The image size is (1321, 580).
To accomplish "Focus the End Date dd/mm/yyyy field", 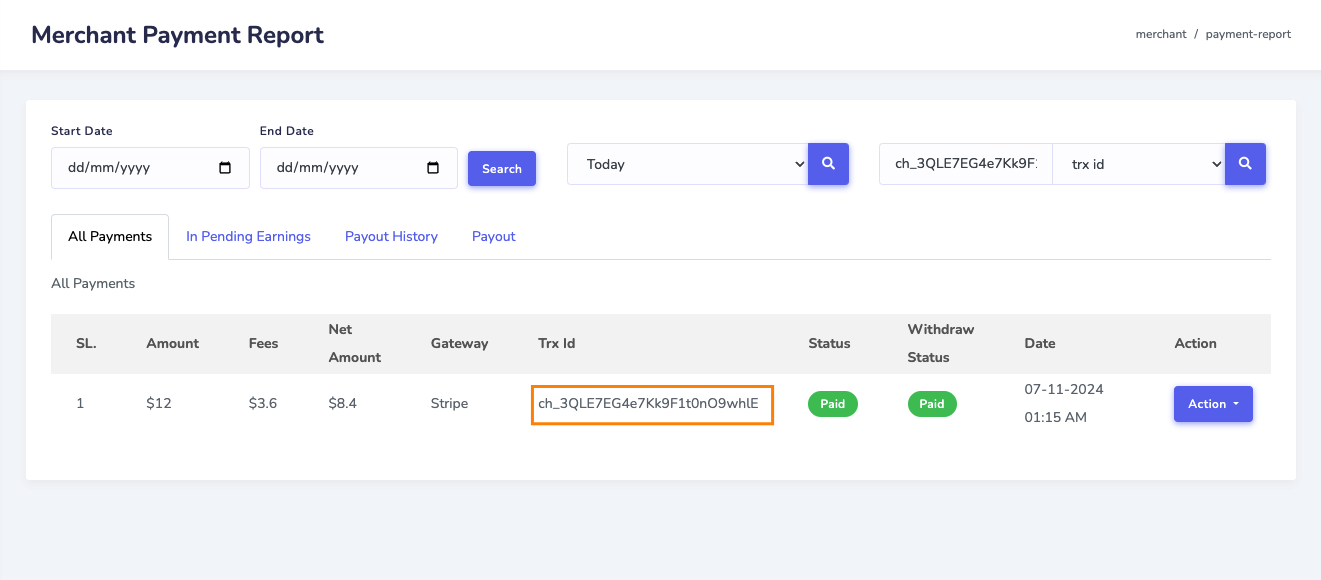I will tap(340, 168).
